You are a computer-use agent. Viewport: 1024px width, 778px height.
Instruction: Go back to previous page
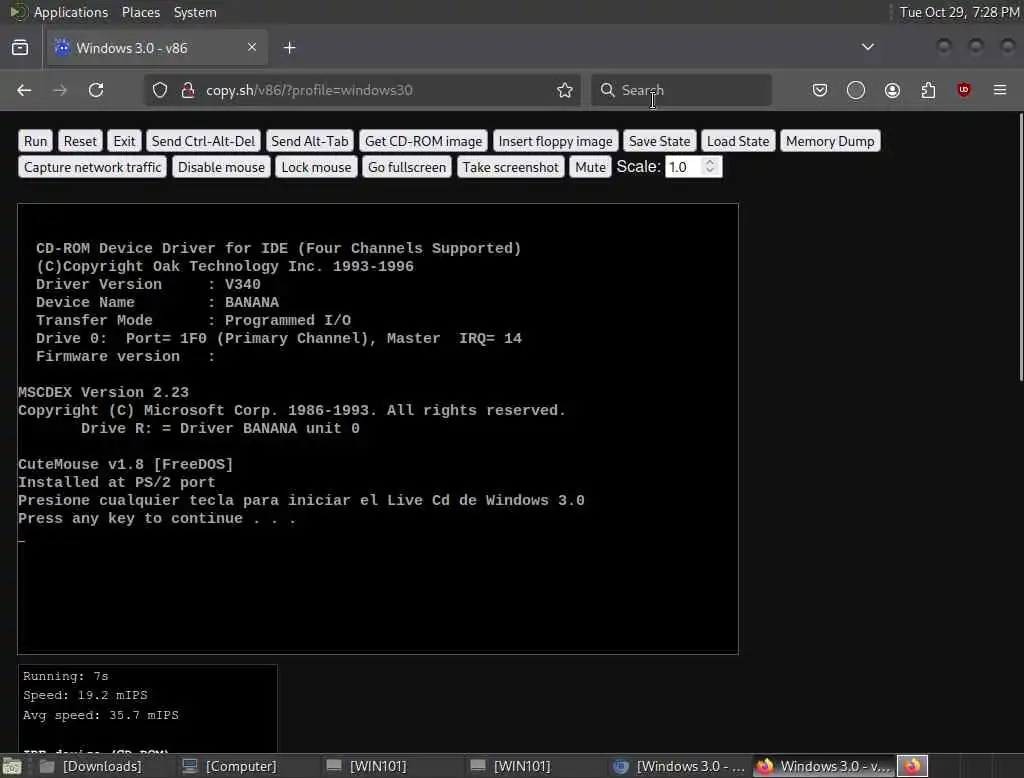24,90
